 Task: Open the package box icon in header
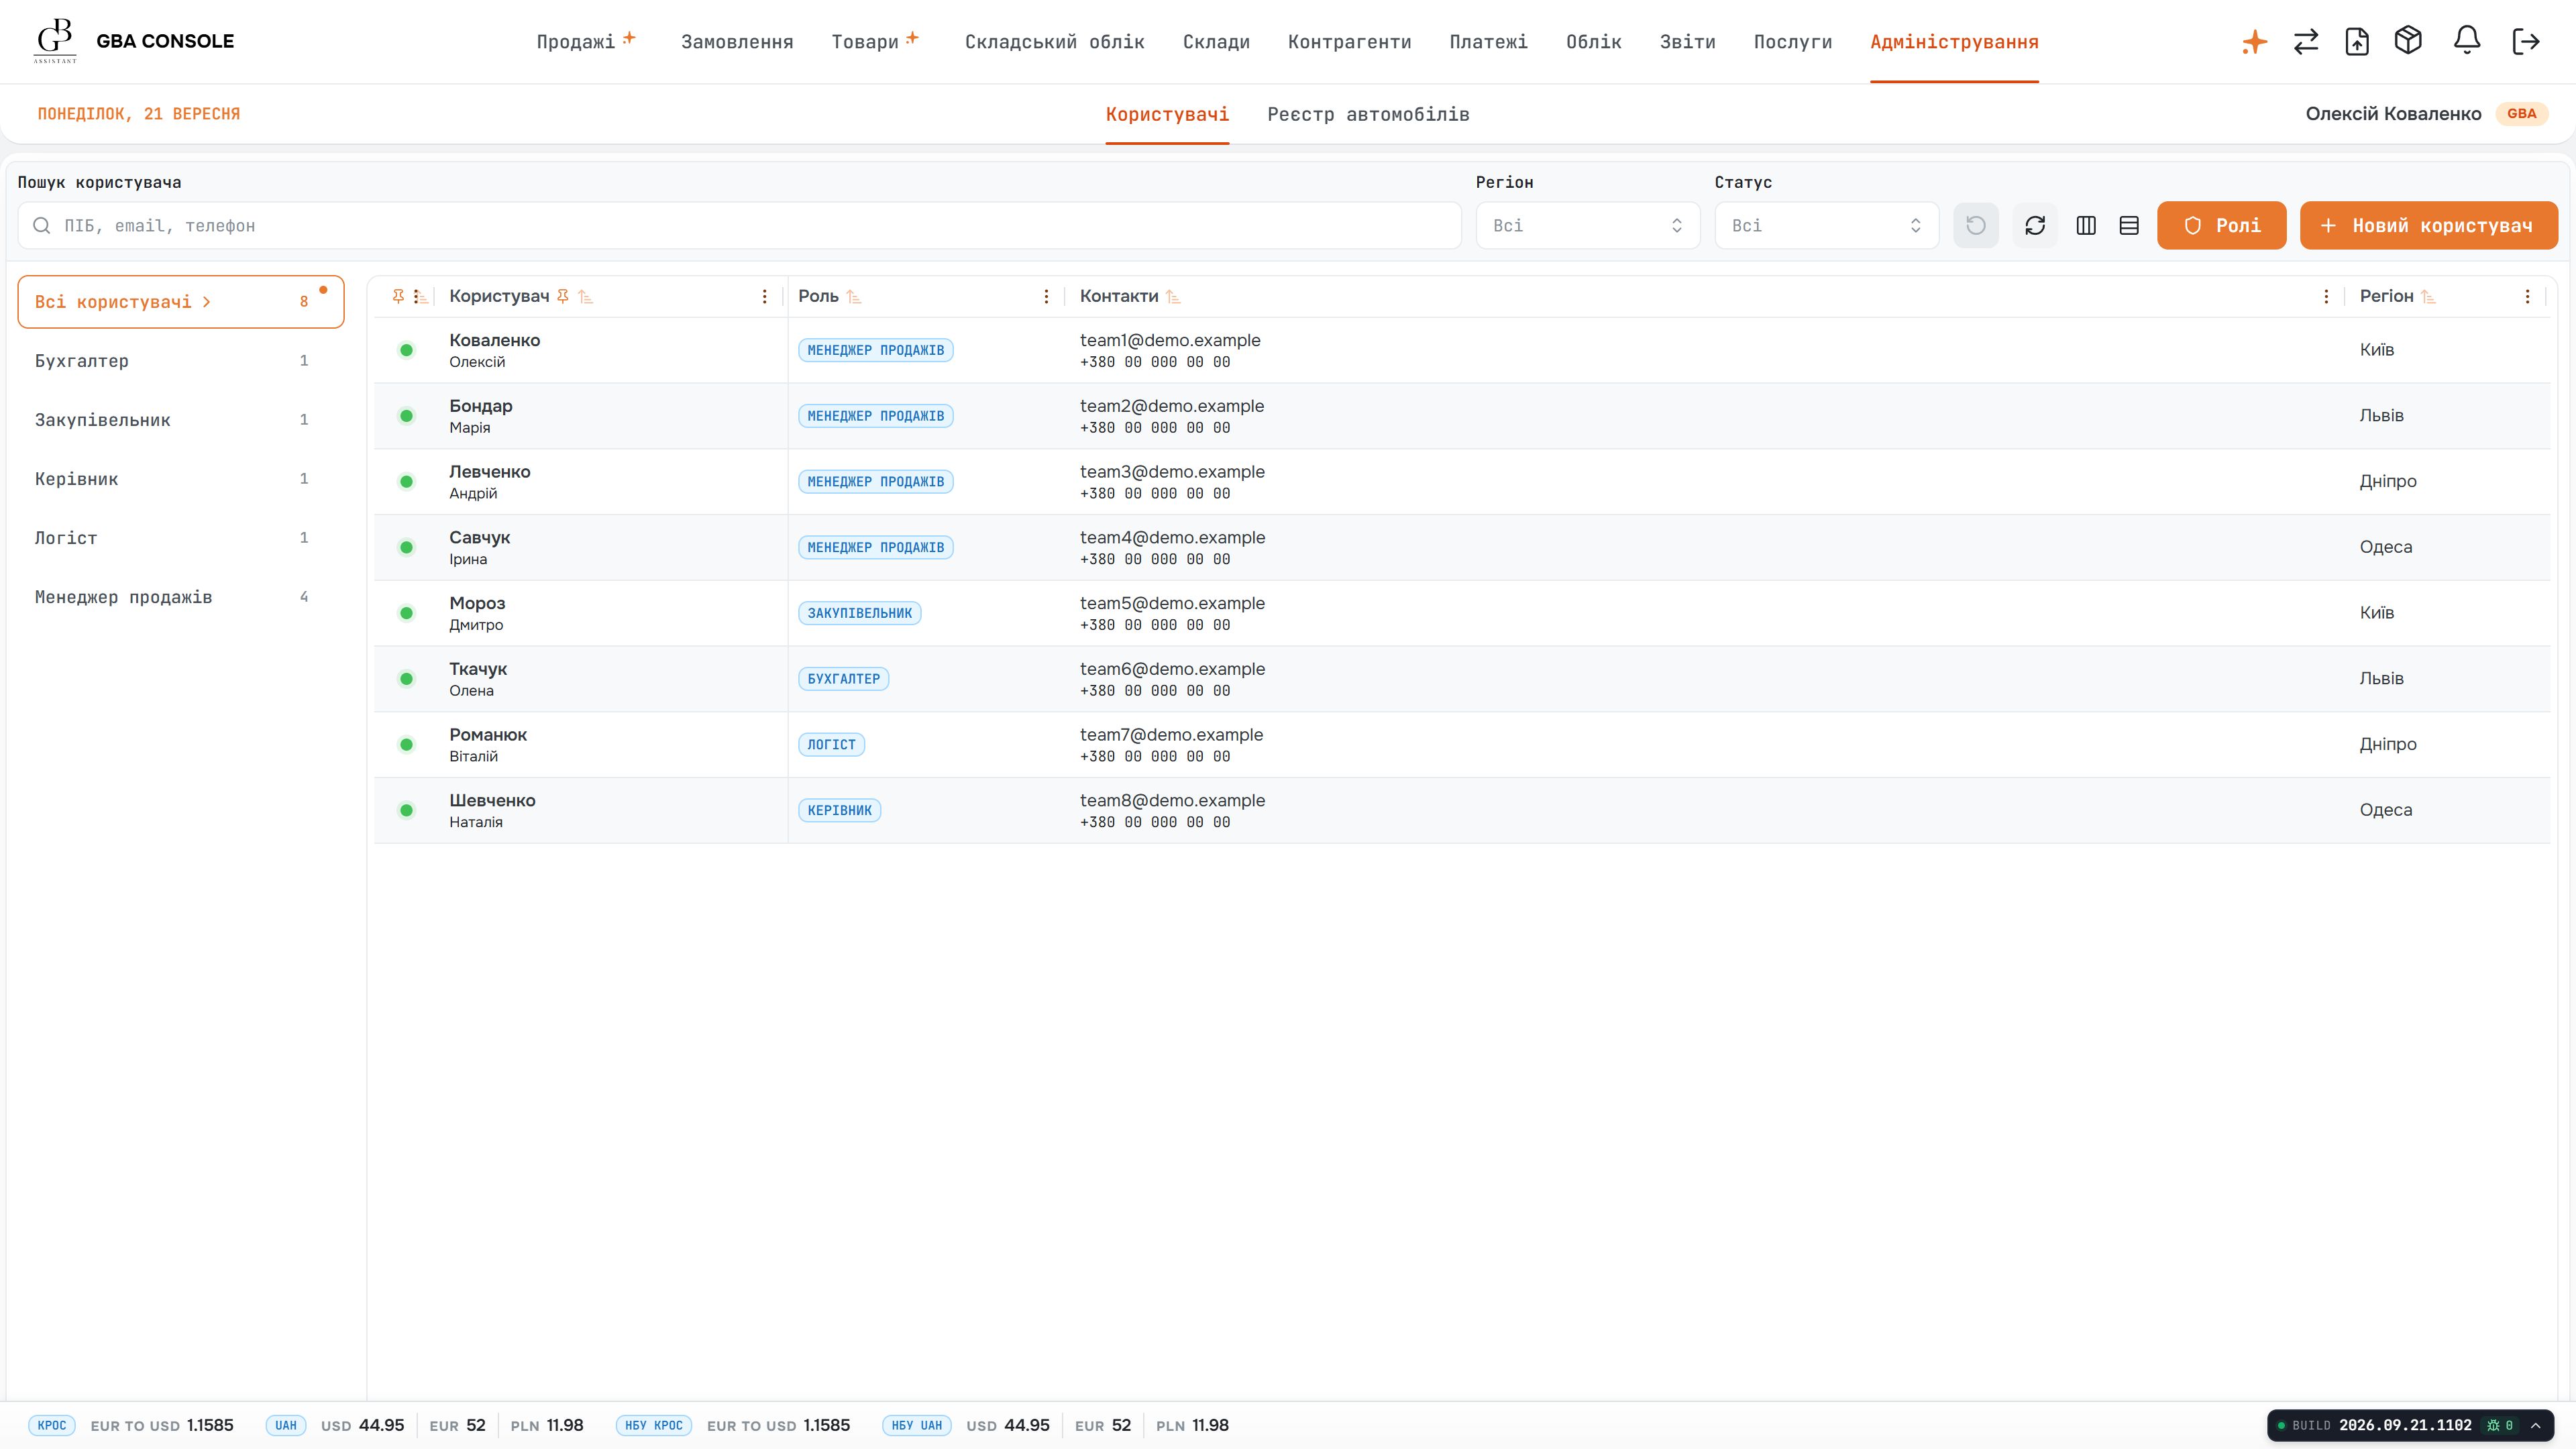(2408, 41)
